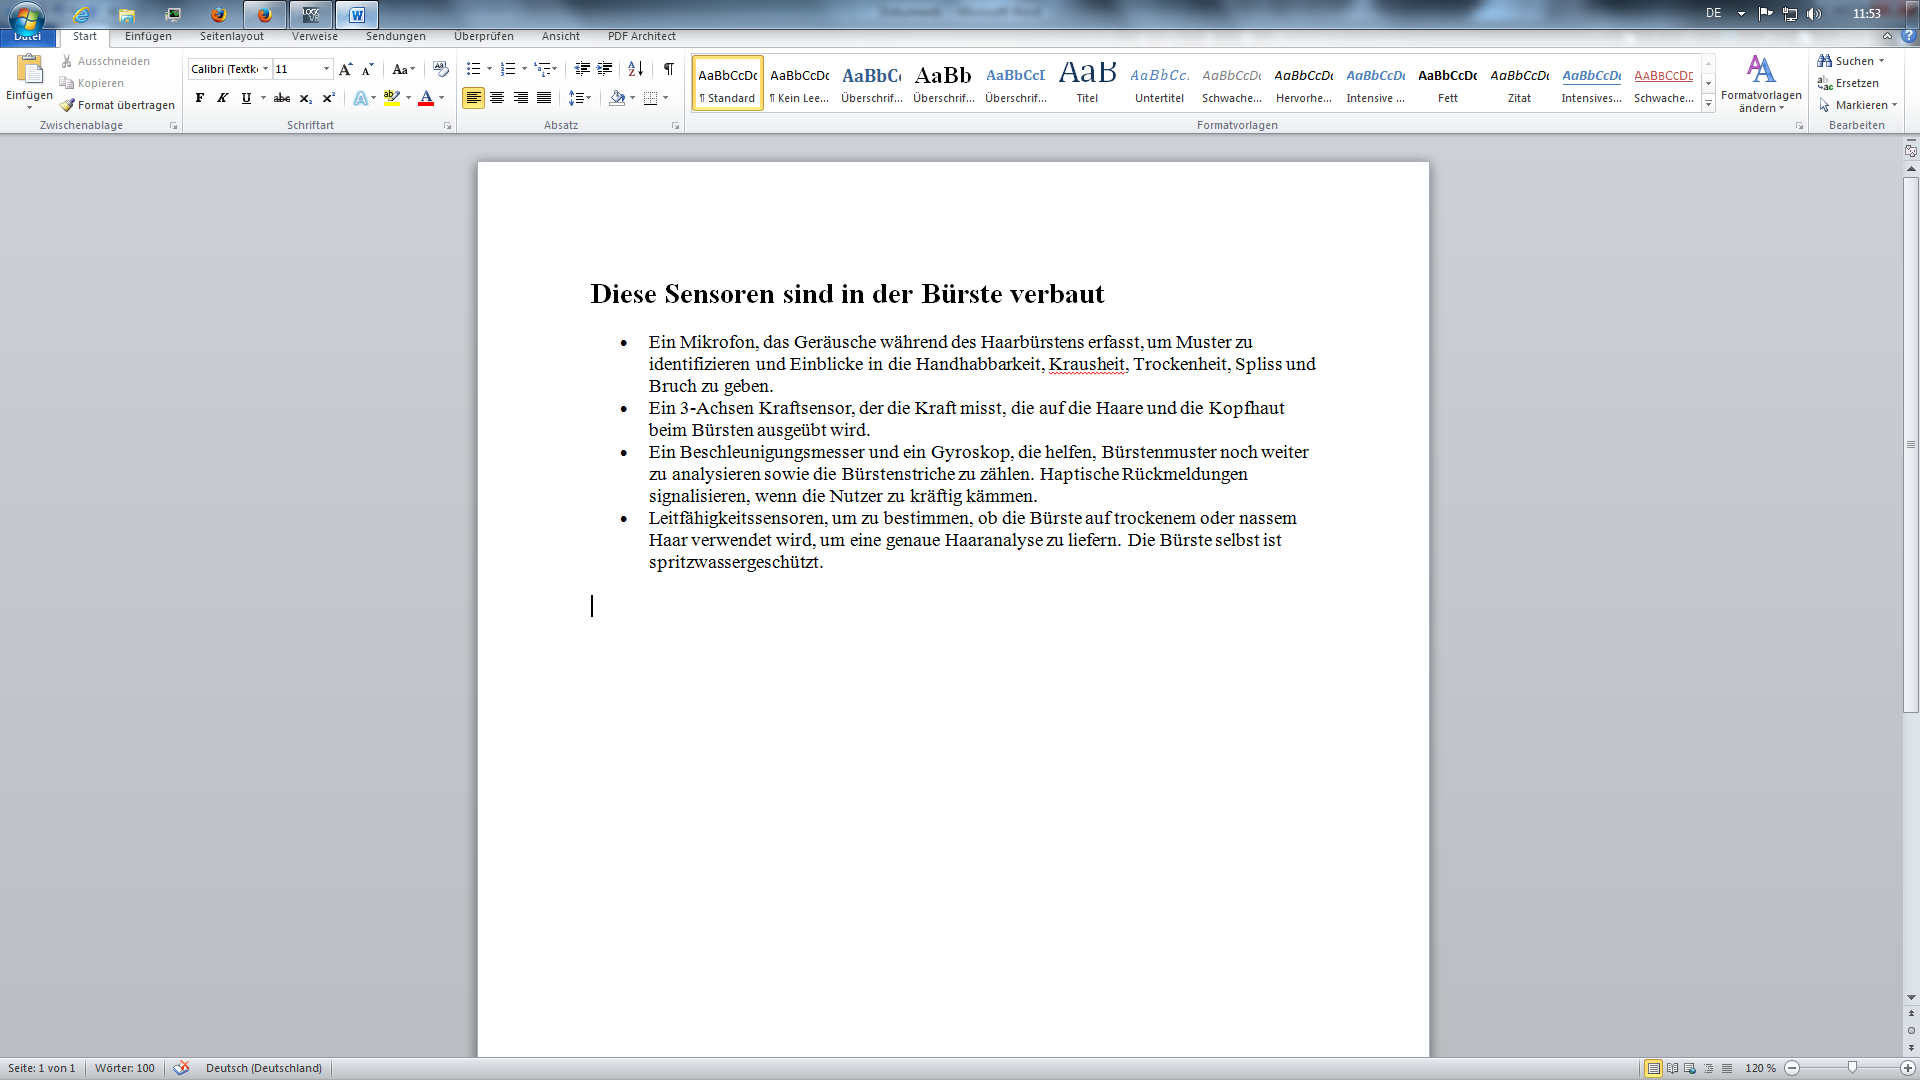Click the Firefox icon in the taskbar
This screenshot has width=1920, height=1080.
219,14
